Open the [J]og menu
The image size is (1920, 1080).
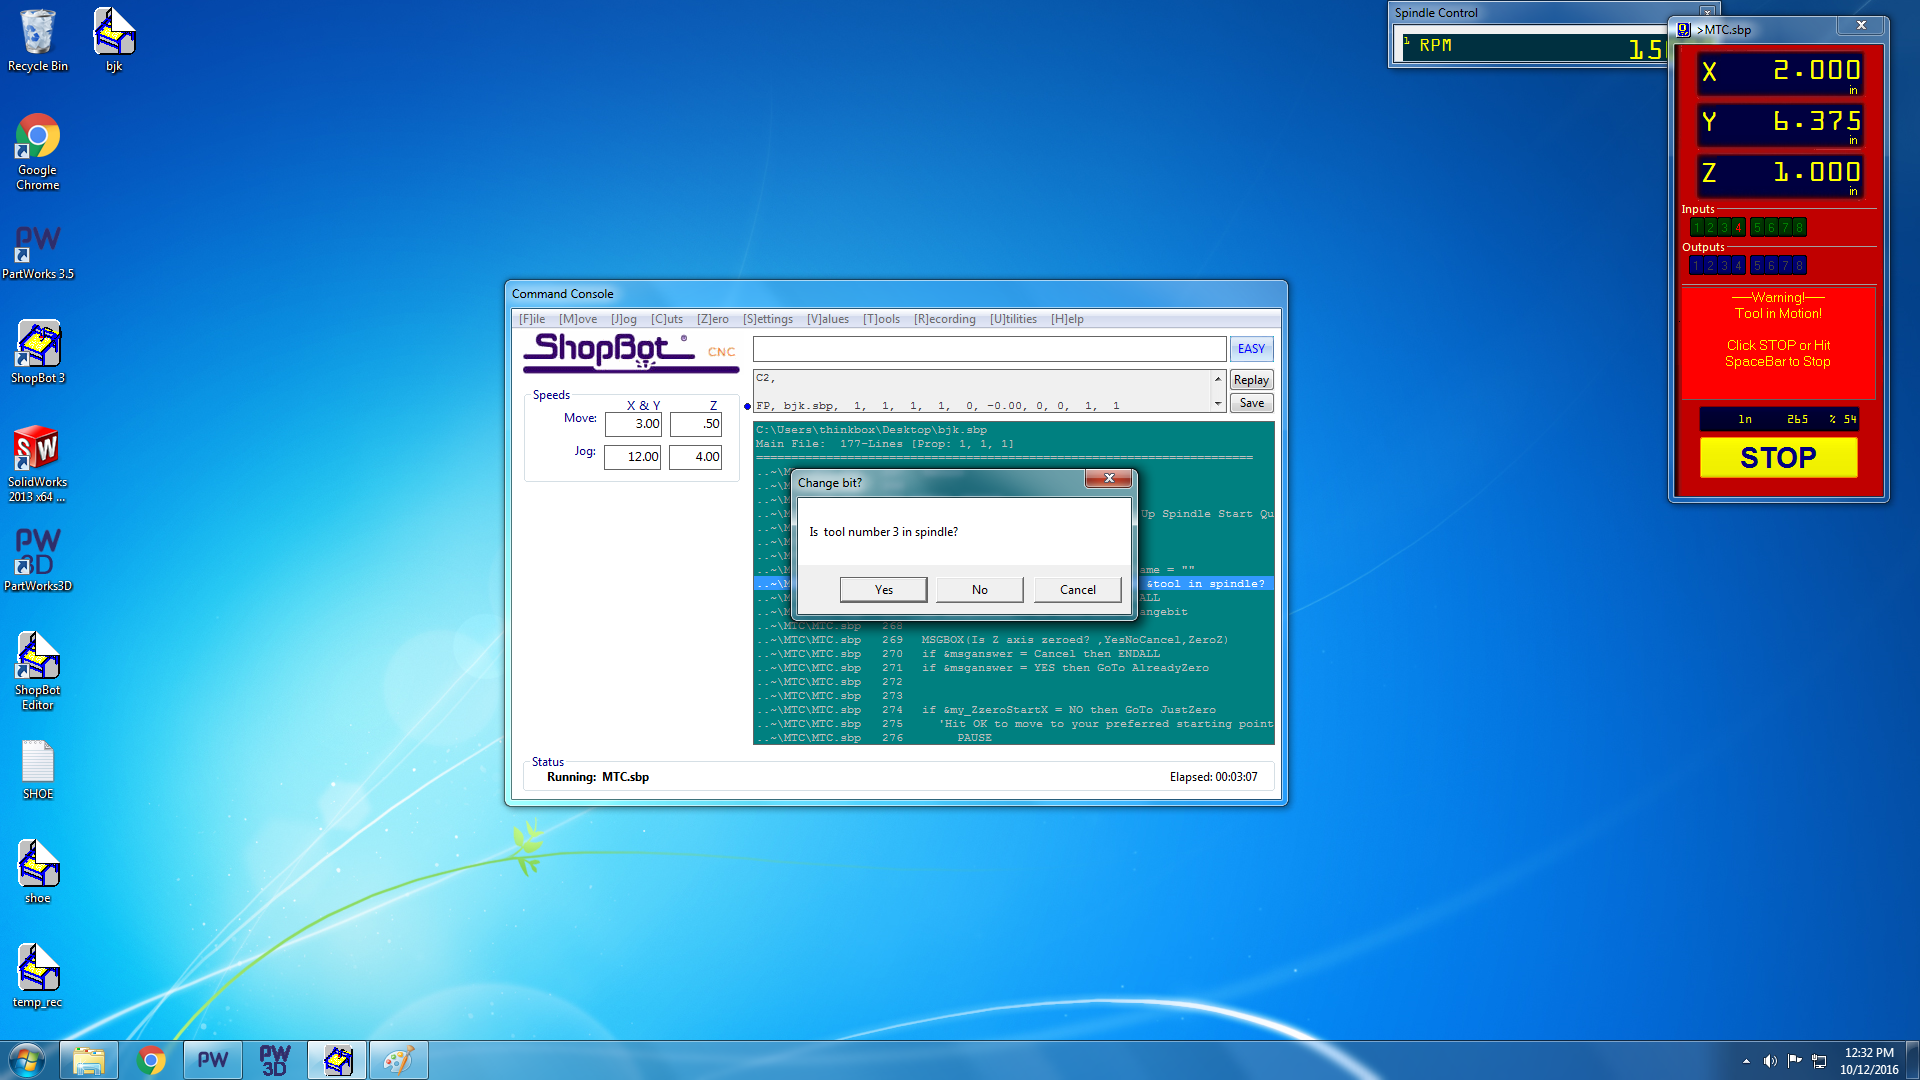click(624, 319)
